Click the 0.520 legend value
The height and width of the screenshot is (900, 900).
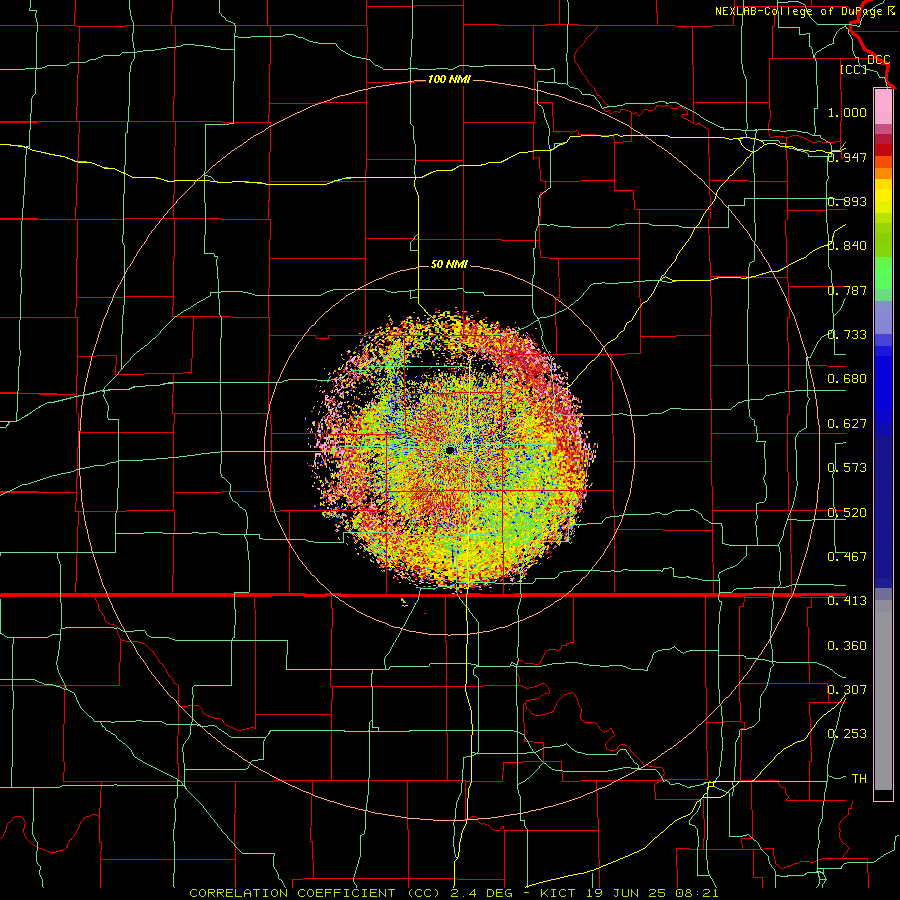click(847, 513)
